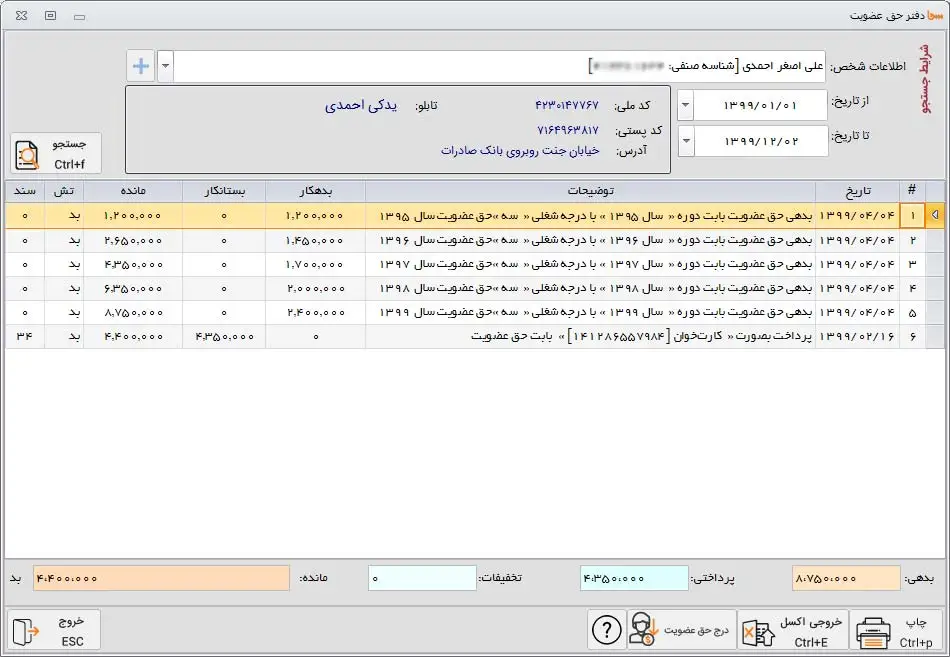Open the تا تاریخ date picker dropdown
This screenshot has height=657, width=950.
click(x=686, y=141)
